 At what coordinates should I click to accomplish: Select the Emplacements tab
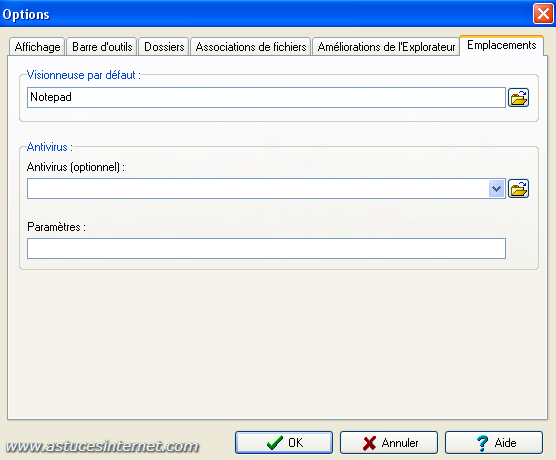point(501,45)
